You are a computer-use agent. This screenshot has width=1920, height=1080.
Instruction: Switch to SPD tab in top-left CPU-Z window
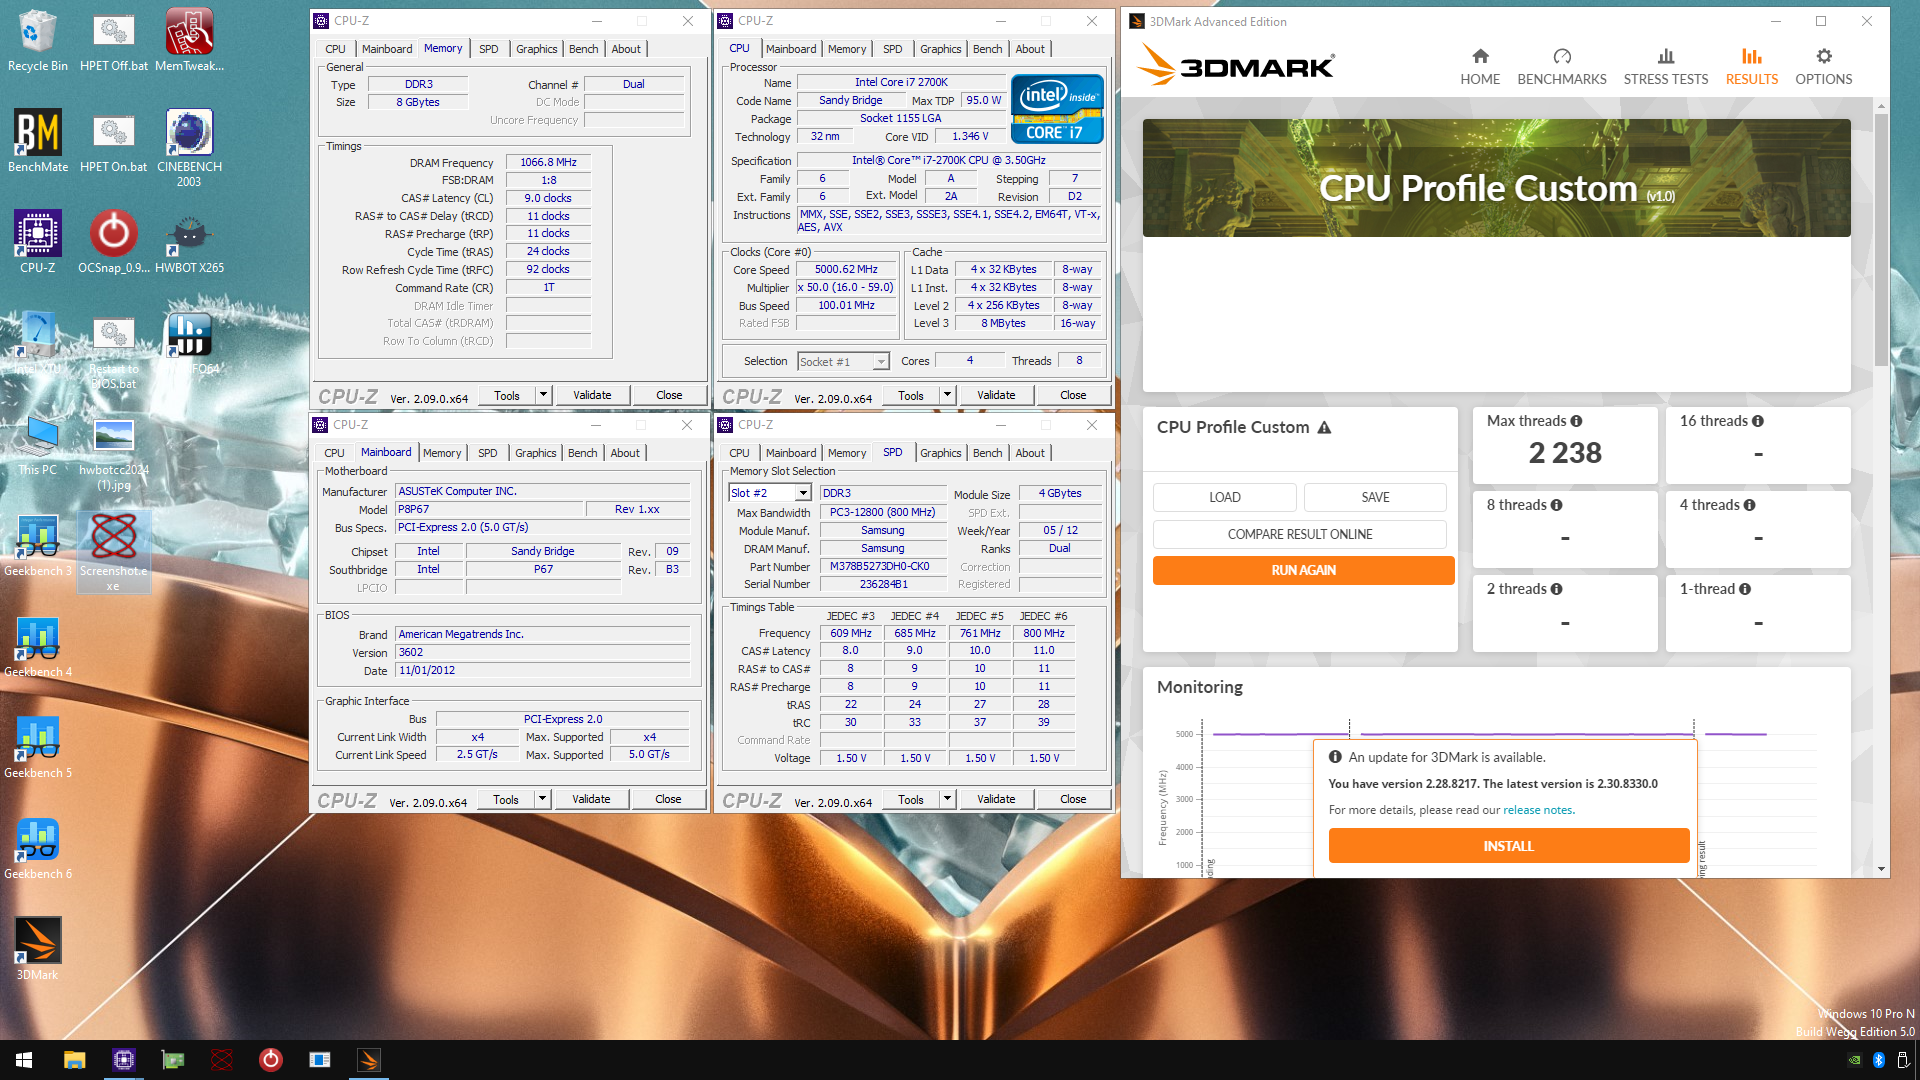click(x=489, y=49)
